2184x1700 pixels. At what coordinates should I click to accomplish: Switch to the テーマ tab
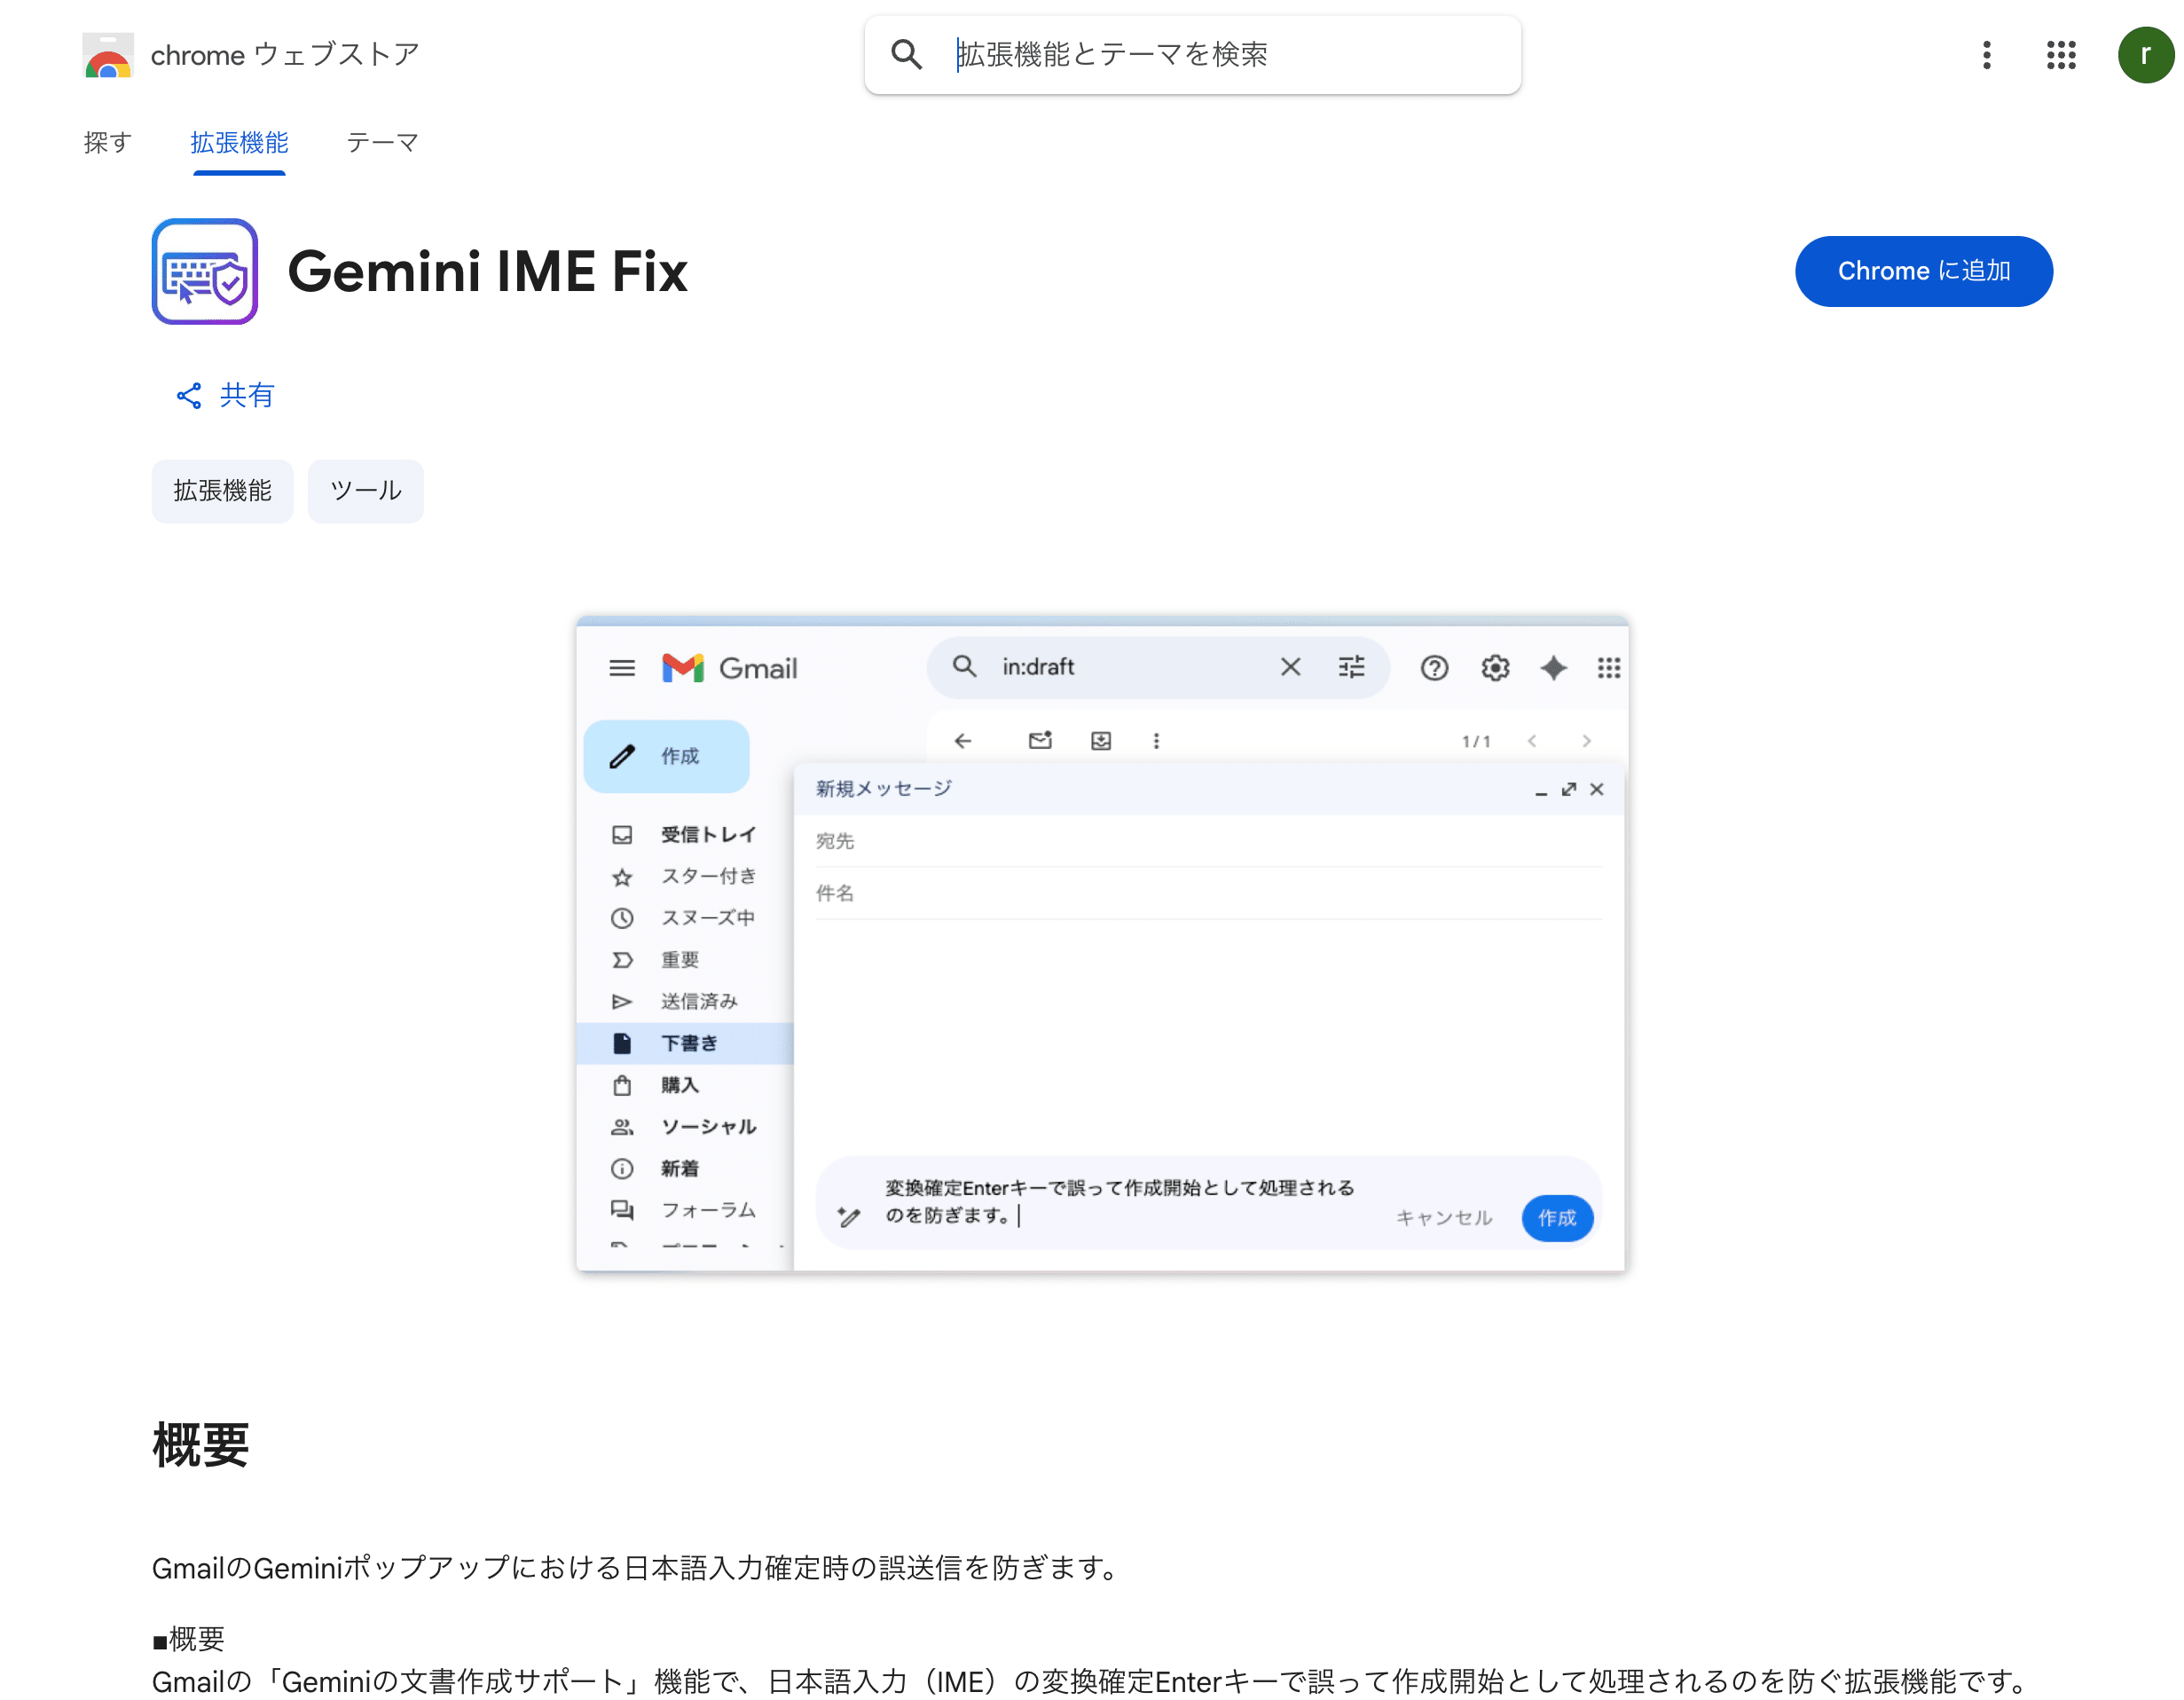tap(382, 143)
